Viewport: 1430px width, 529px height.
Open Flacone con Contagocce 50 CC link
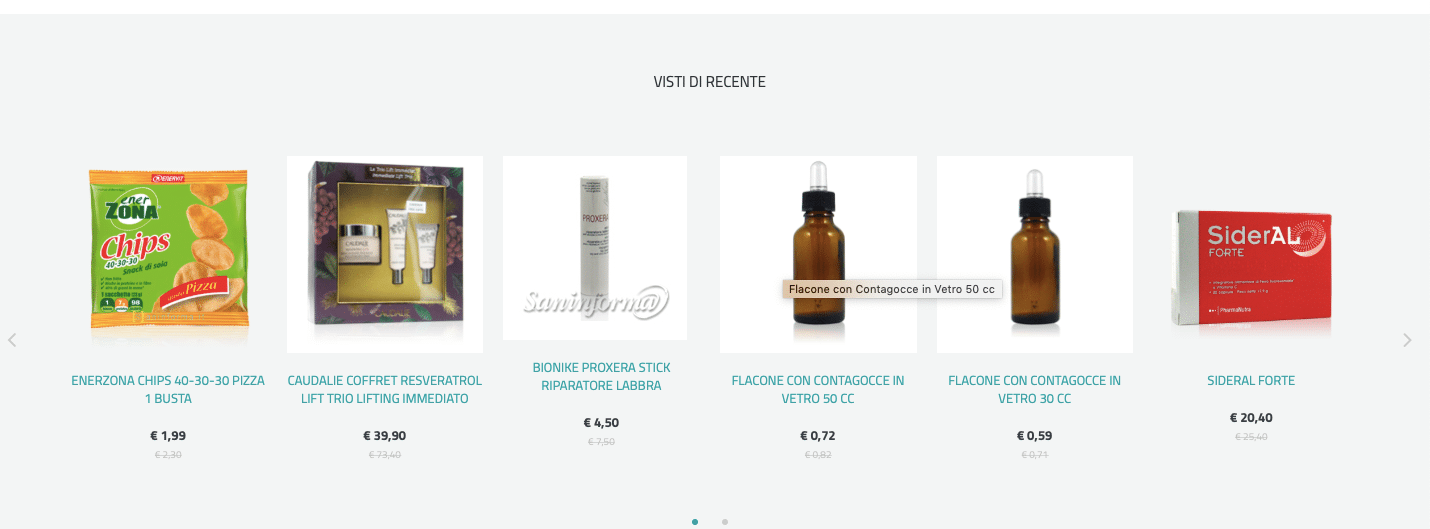click(818, 390)
